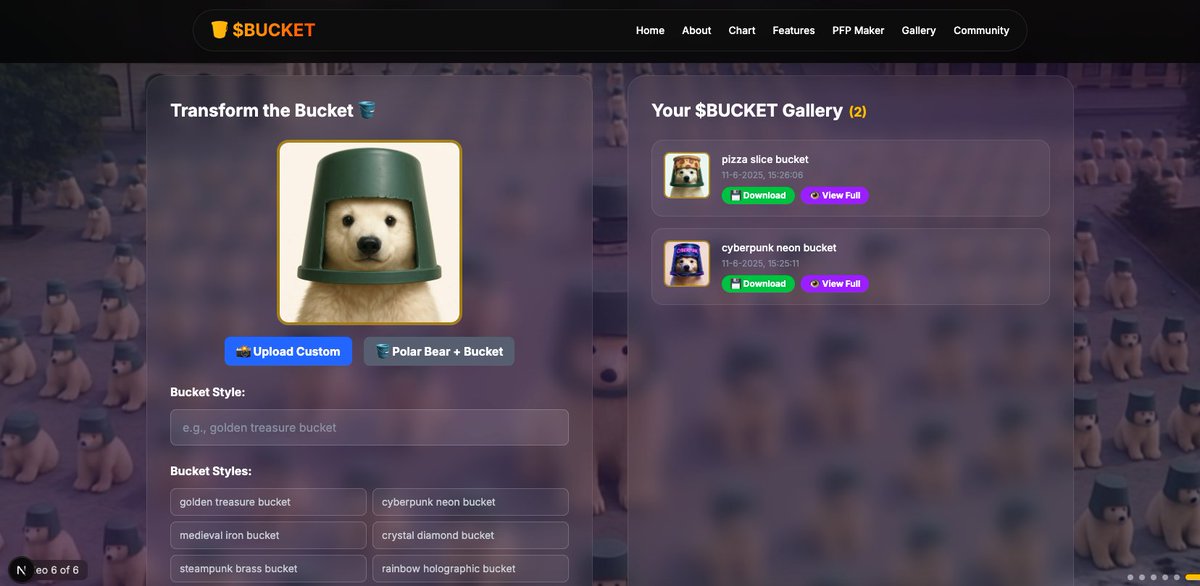This screenshot has width=1200, height=586.
Task: Pick the crystal diamond bucket style
Action: 470,535
